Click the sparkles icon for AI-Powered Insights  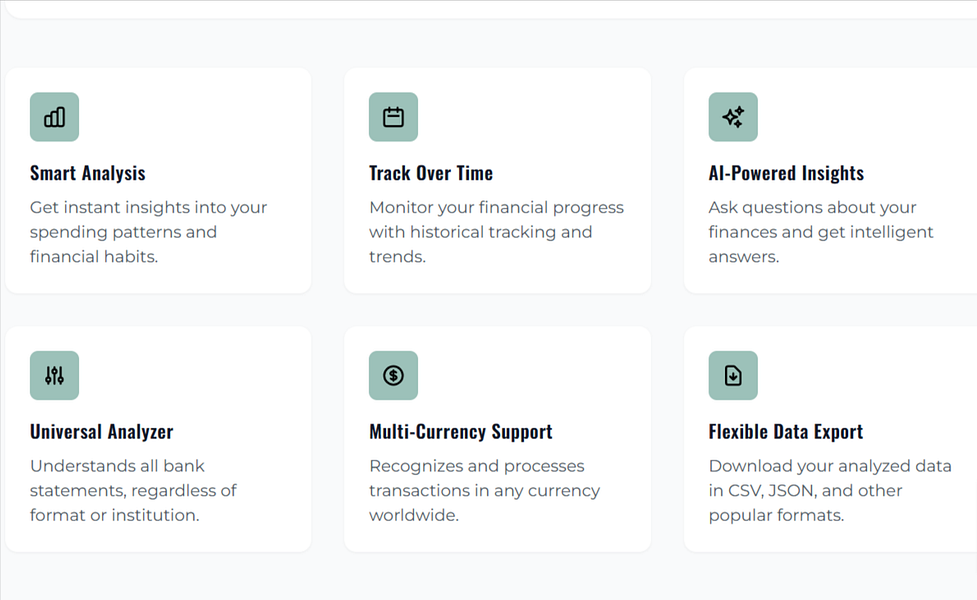point(733,117)
